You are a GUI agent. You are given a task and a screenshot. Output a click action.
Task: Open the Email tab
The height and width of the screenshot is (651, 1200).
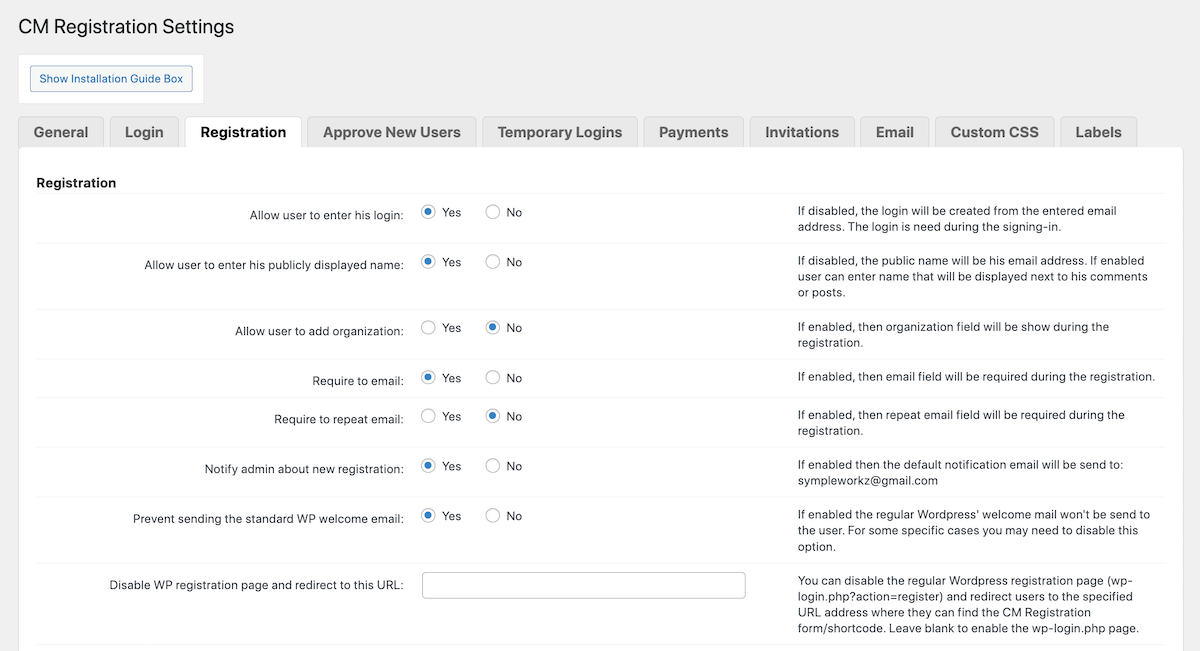pyautogui.click(x=895, y=132)
